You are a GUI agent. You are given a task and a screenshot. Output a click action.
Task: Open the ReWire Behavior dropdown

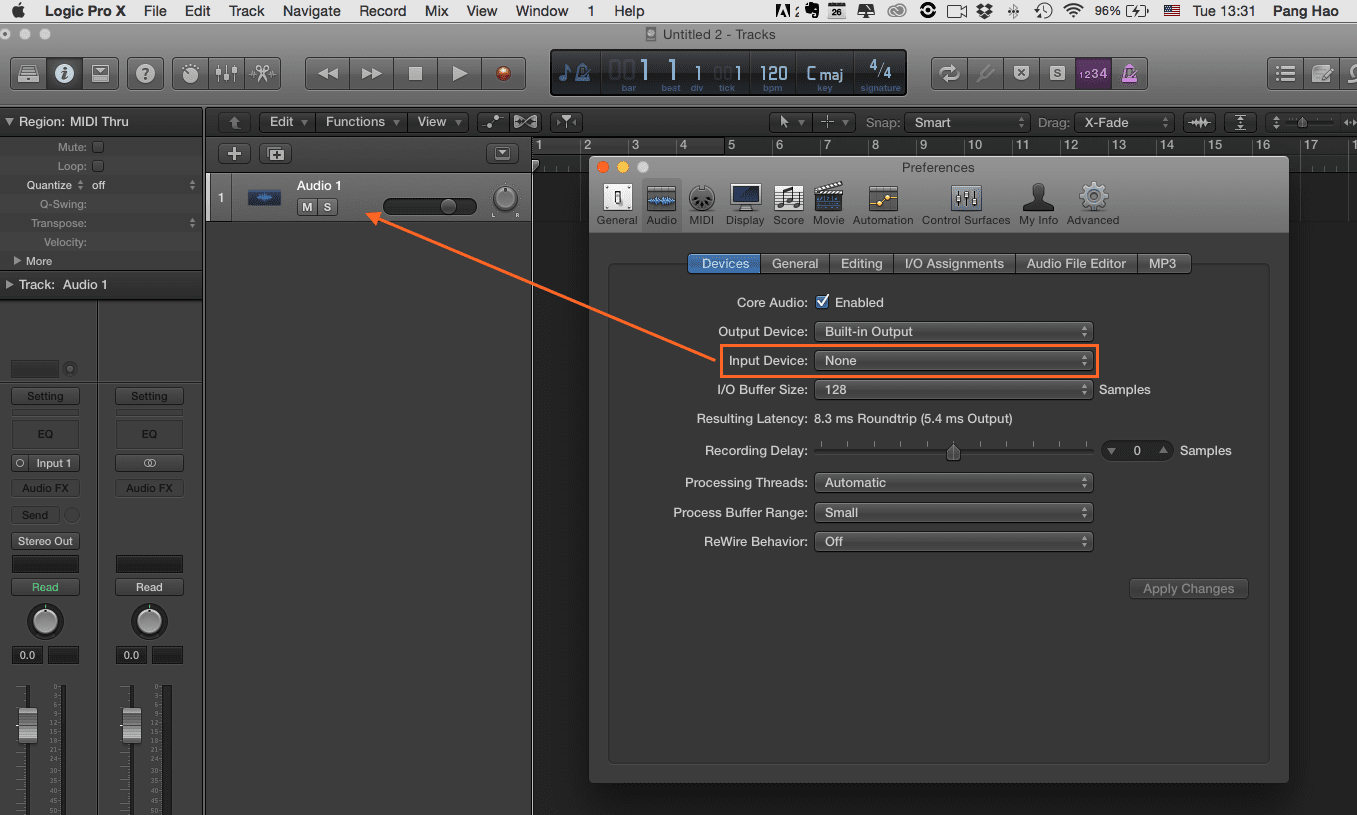(954, 541)
